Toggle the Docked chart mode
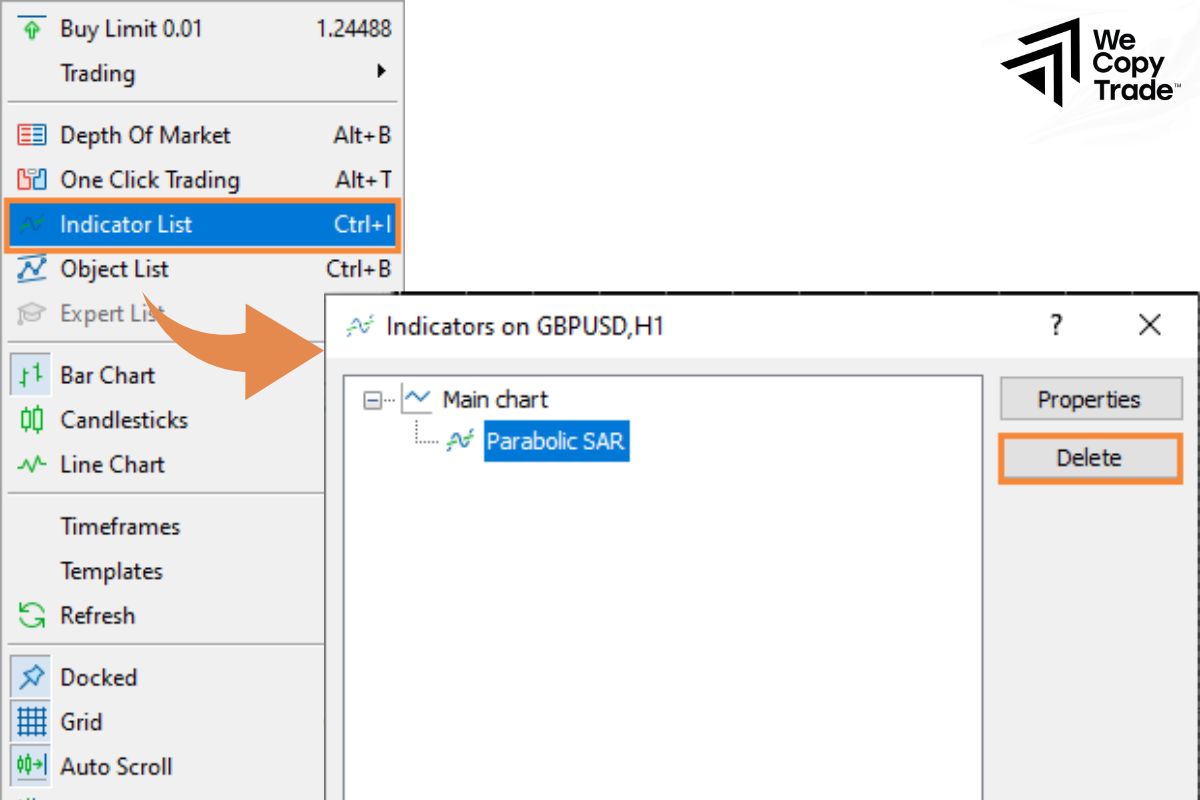This screenshot has width=1200, height=800. click(x=30, y=676)
